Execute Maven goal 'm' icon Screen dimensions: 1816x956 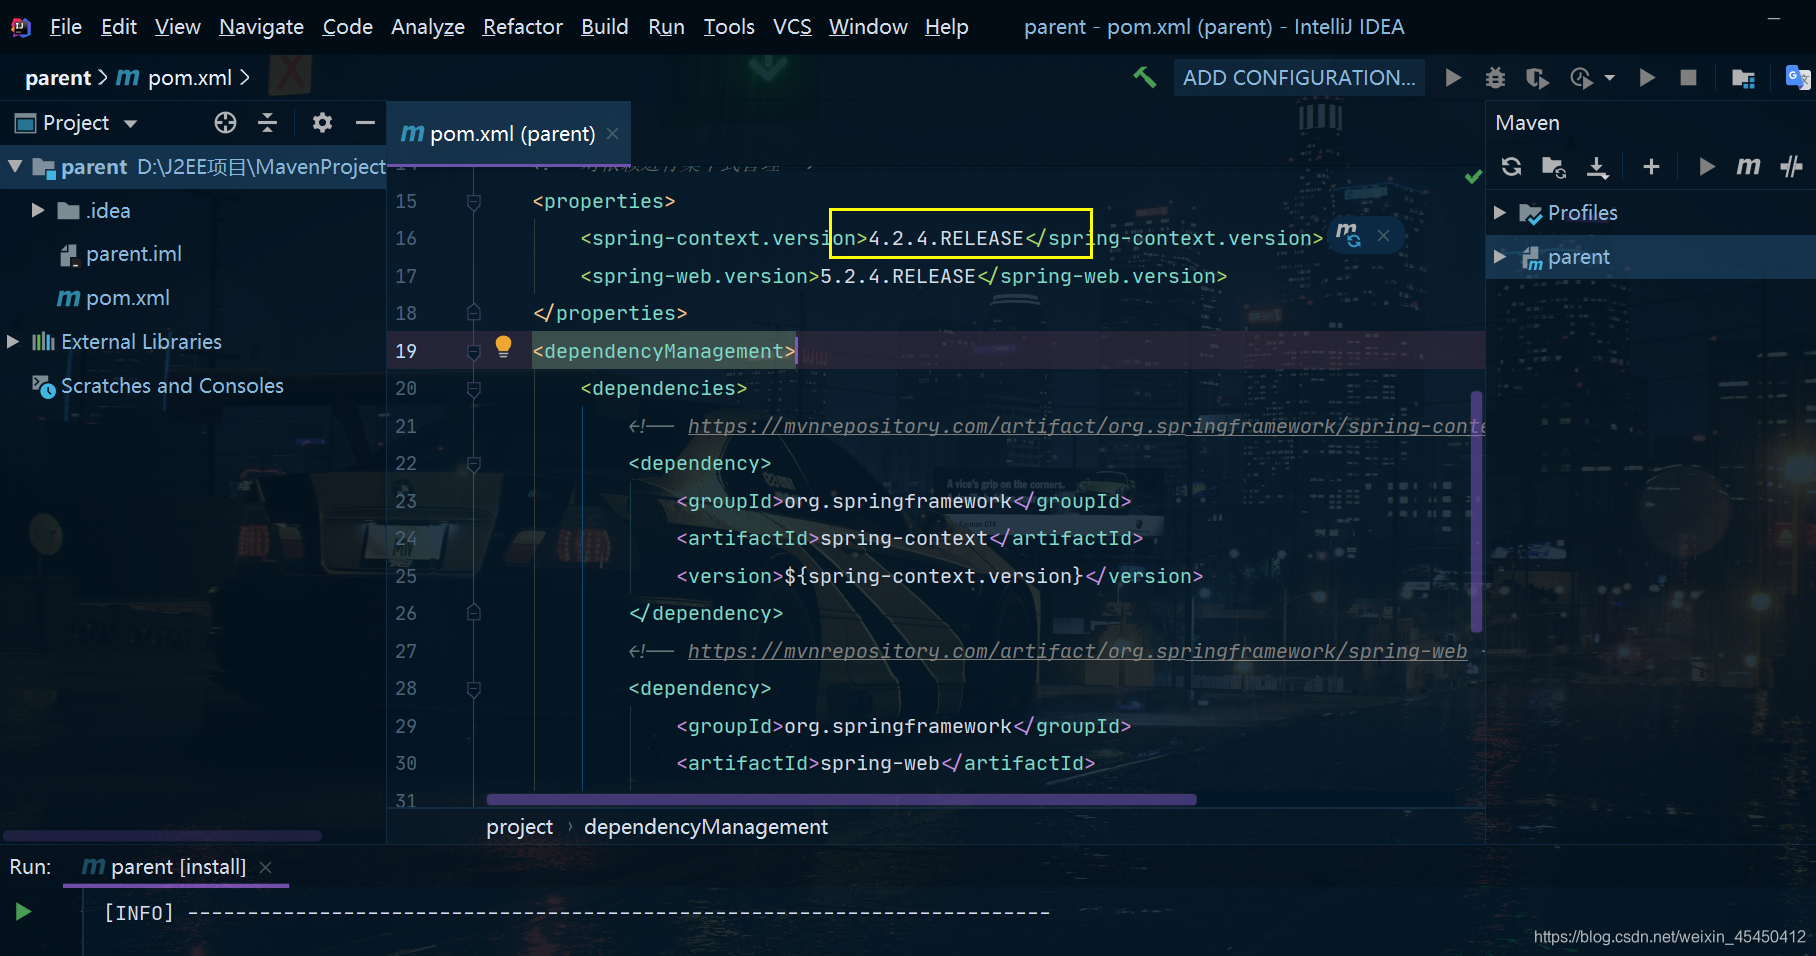tap(1748, 166)
